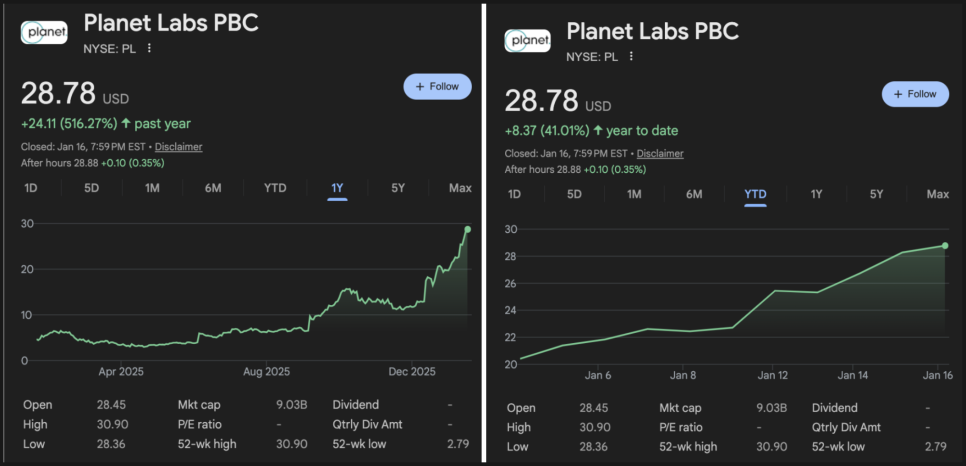Screen dimensions: 966x466
Task: Click the Planet logo in right panel
Action: click(528, 40)
